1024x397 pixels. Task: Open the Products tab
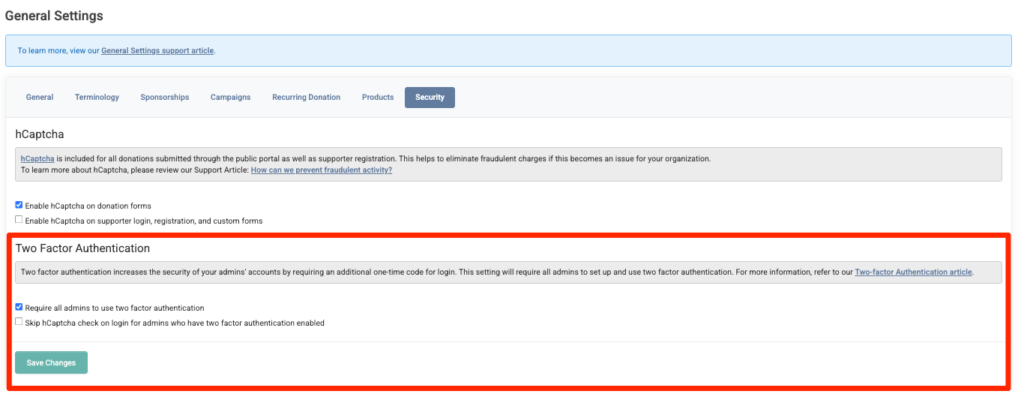(377, 97)
